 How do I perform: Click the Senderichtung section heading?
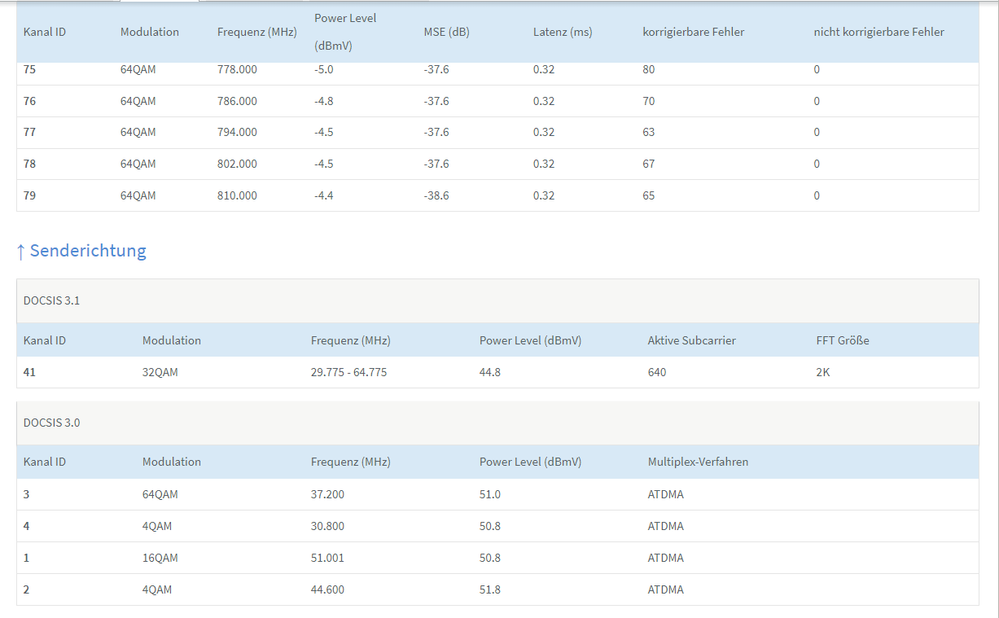click(88, 251)
